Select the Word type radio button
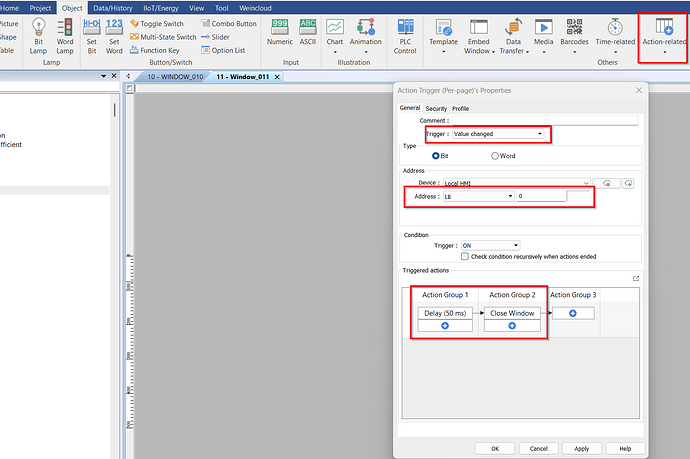690x459 pixels. (x=495, y=156)
